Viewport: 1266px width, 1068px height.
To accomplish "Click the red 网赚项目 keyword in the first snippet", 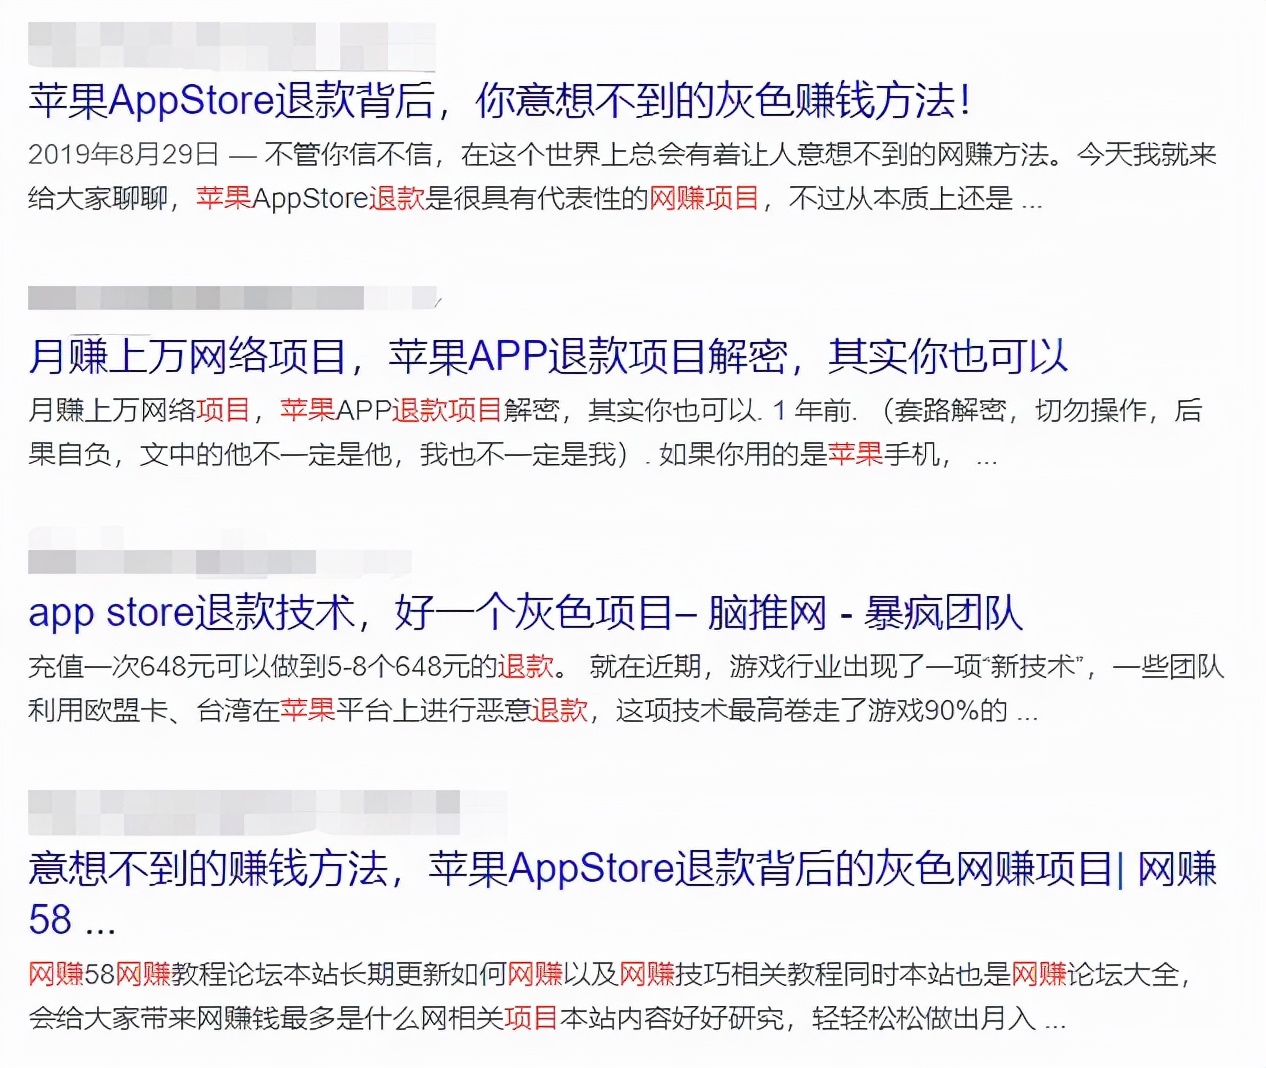I will click(703, 200).
